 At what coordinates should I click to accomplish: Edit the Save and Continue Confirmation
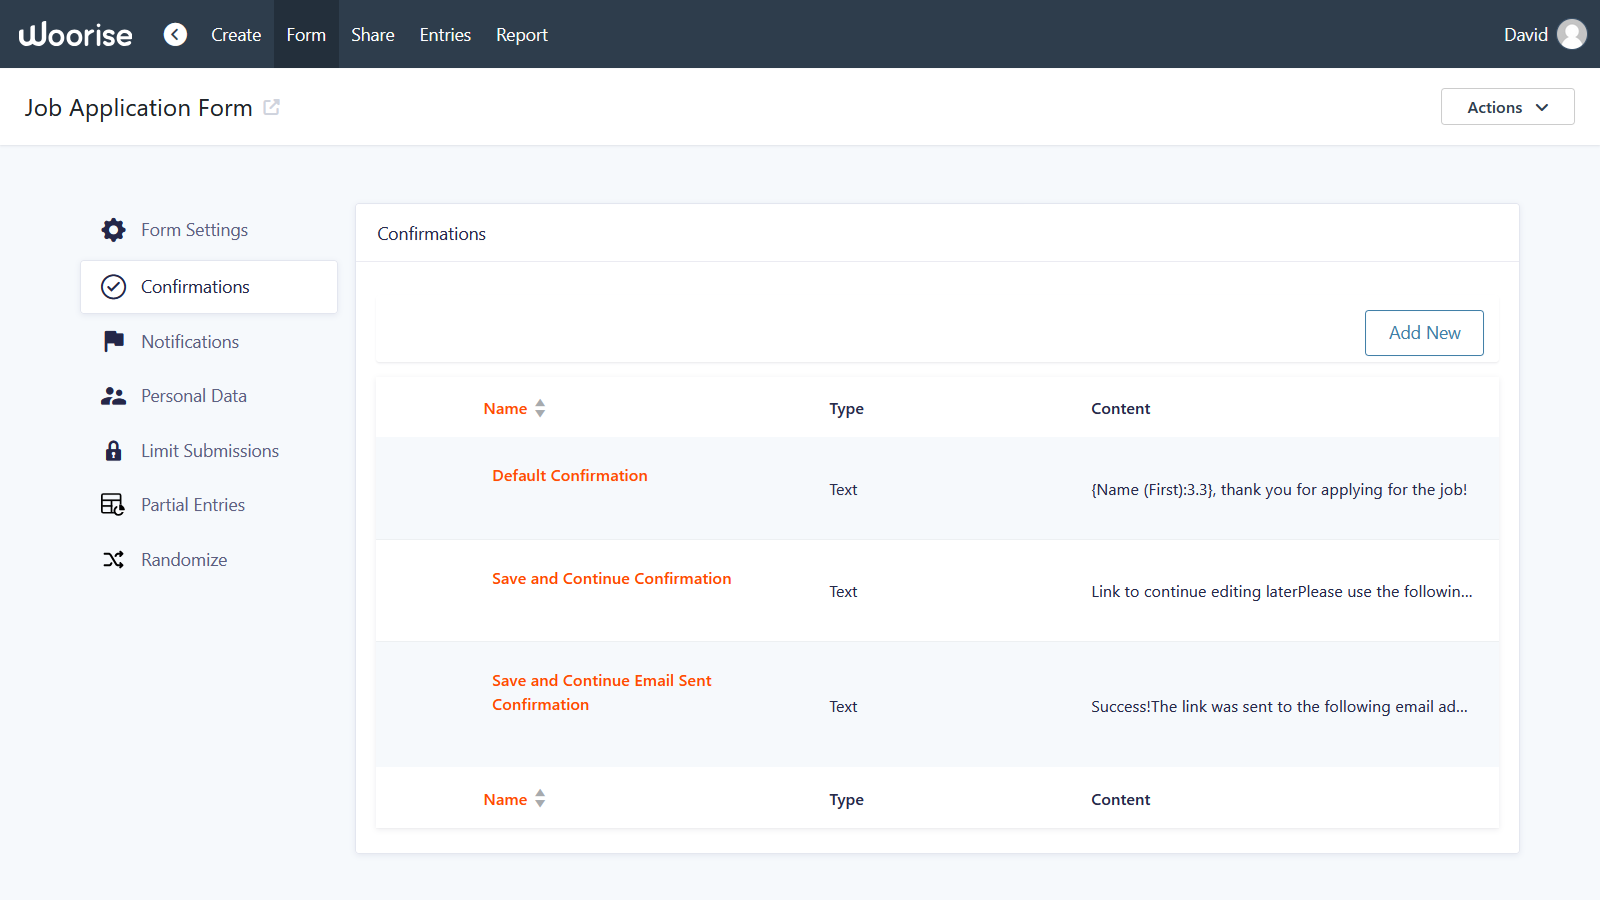point(611,578)
